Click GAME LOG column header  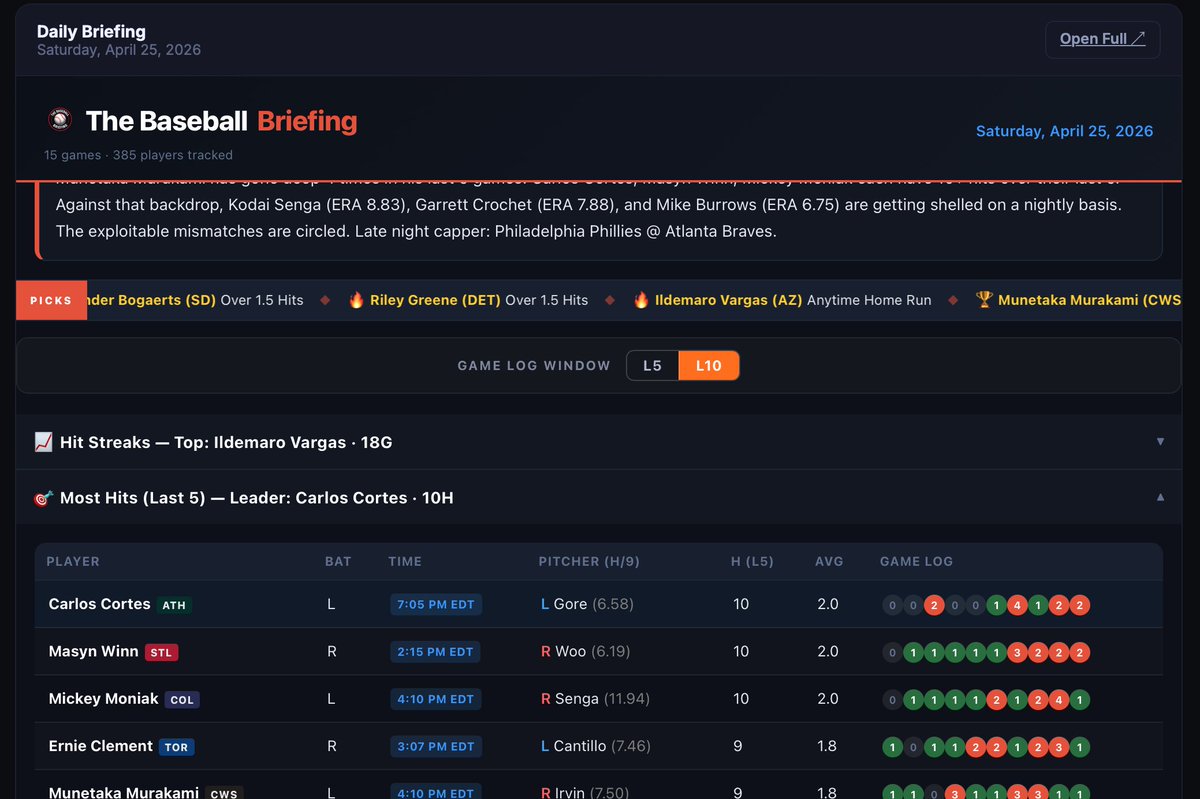point(916,561)
